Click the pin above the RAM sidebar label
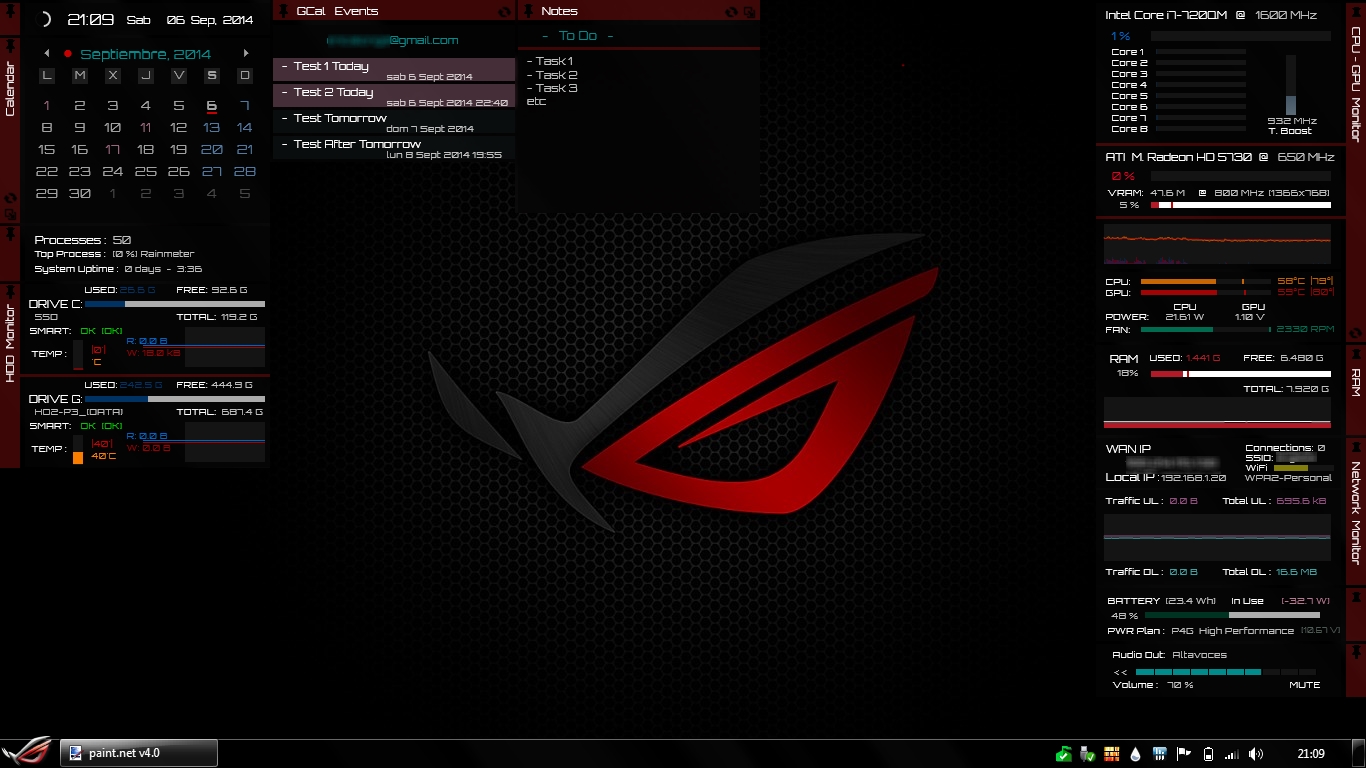This screenshot has width=1366, height=768. tap(1356, 352)
